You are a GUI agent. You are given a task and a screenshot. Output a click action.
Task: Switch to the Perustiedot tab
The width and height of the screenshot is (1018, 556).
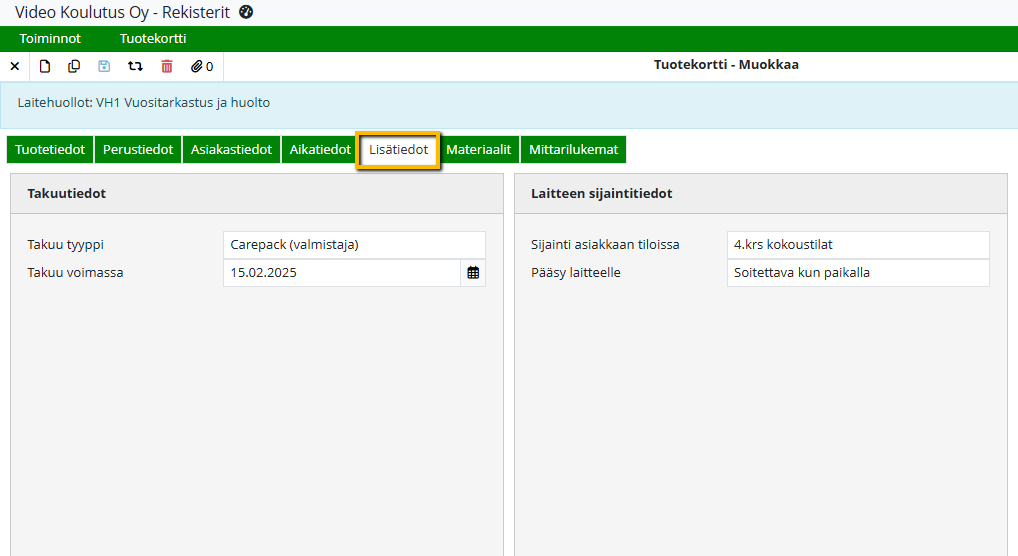click(x=138, y=149)
